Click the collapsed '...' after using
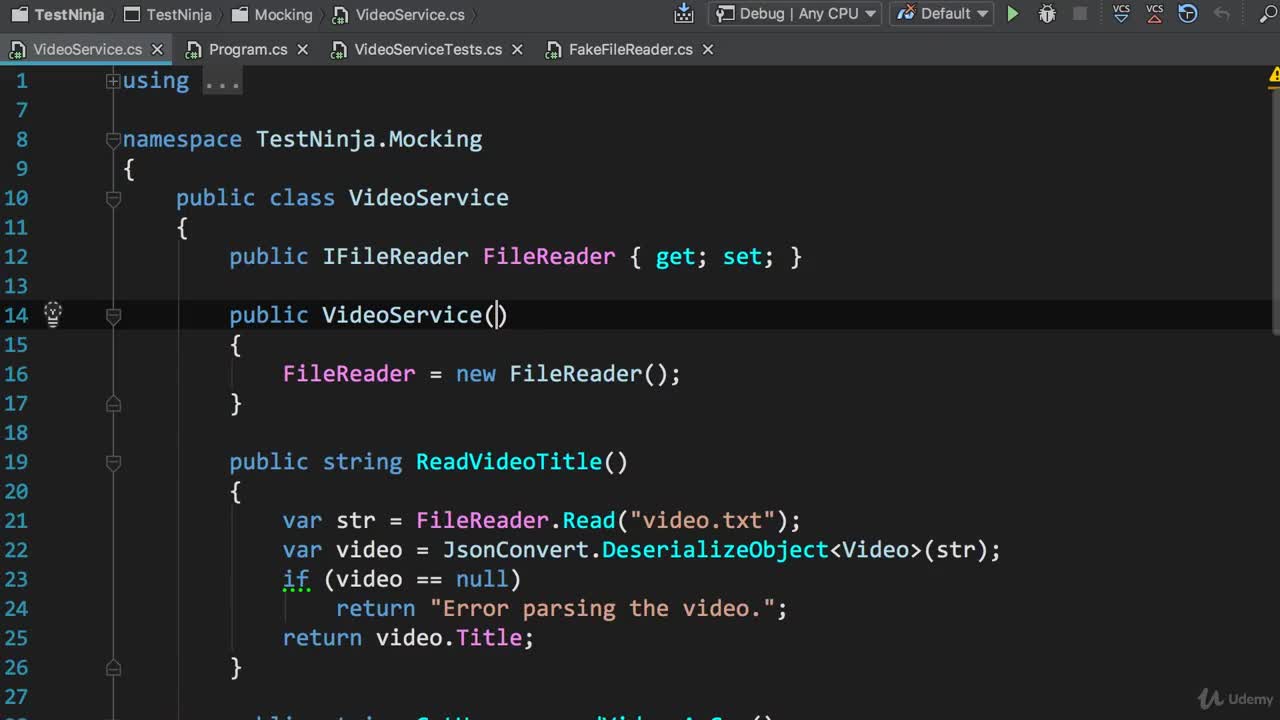Image resolution: width=1280 pixels, height=720 pixels. tap(222, 81)
